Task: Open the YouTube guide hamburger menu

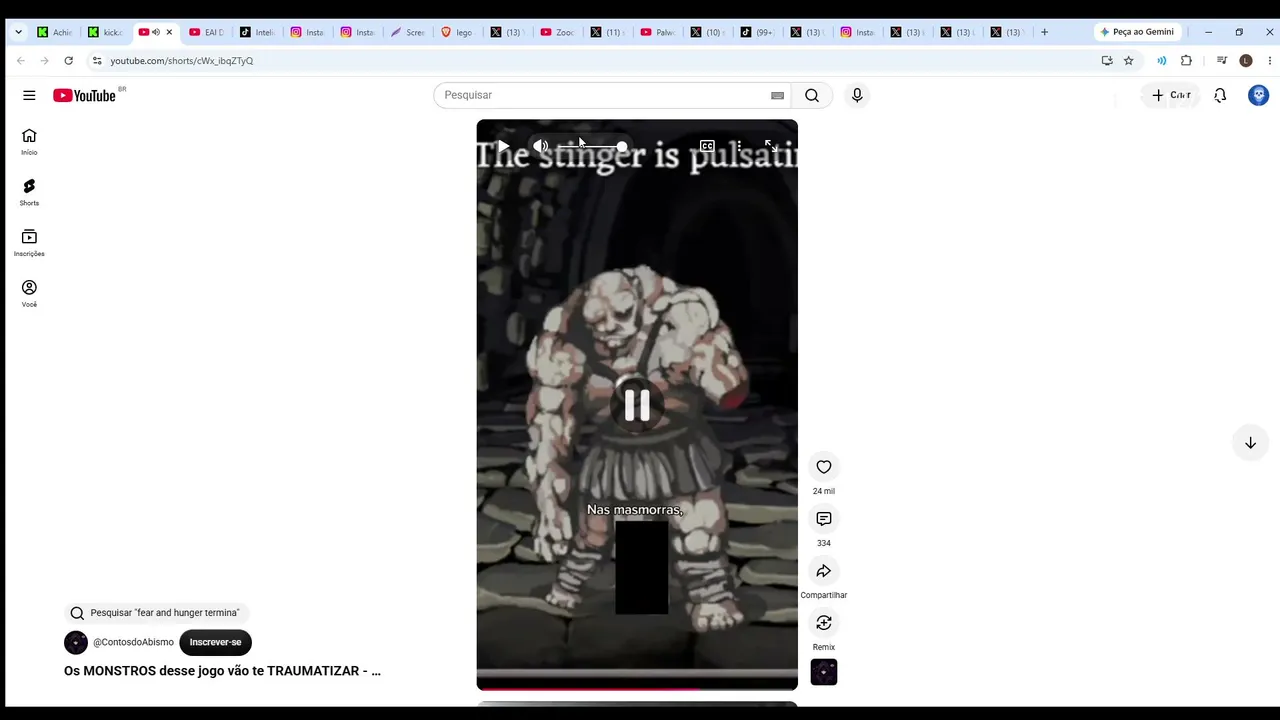Action: coord(29,95)
